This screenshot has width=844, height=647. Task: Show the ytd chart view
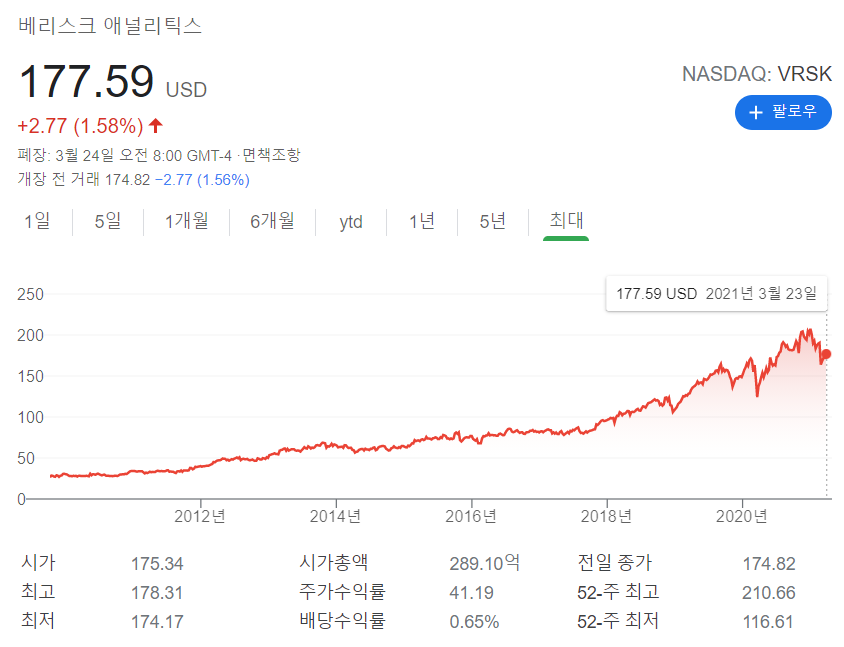pyautogui.click(x=349, y=221)
